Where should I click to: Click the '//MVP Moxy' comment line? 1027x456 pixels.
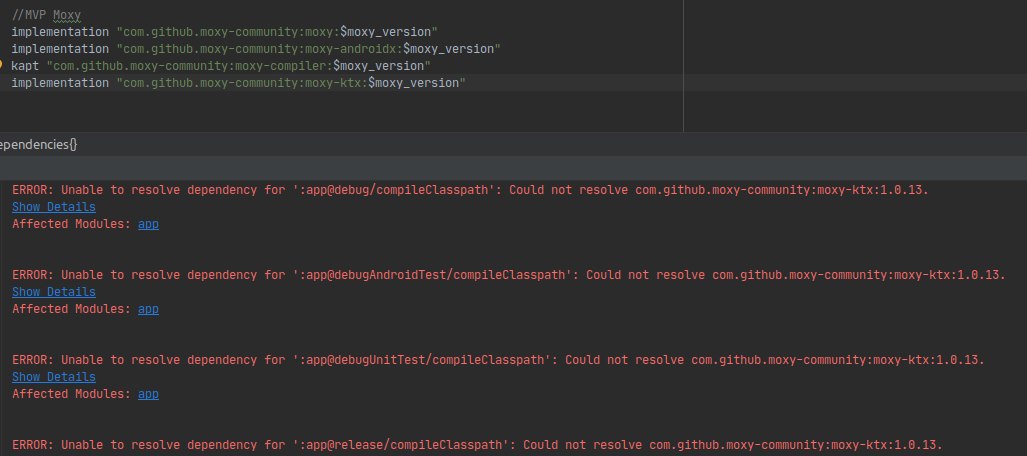[46, 14]
